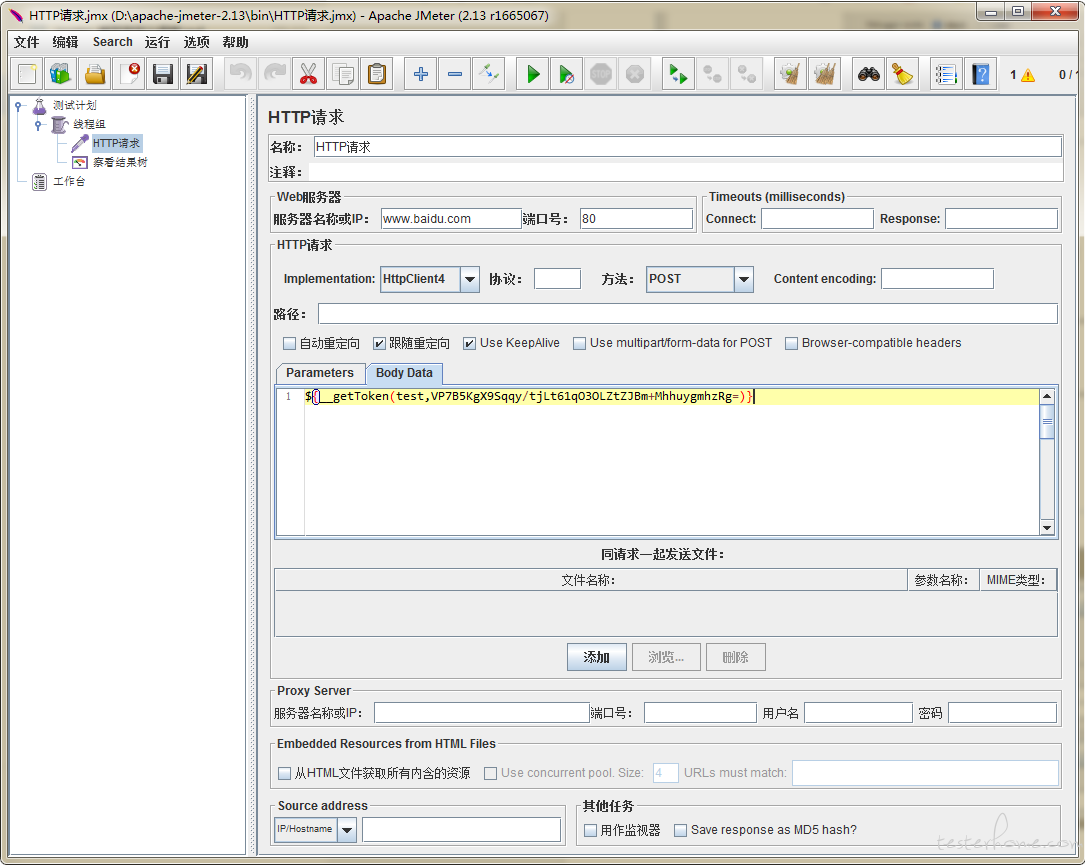Open the IP/Hostname source address dropdown

point(347,830)
